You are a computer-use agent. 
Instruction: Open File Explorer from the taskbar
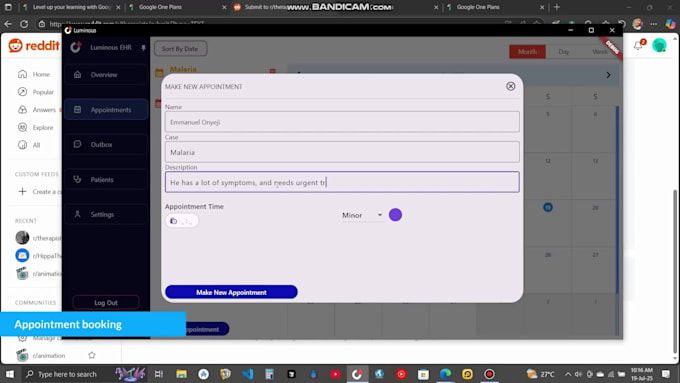(x=181, y=374)
